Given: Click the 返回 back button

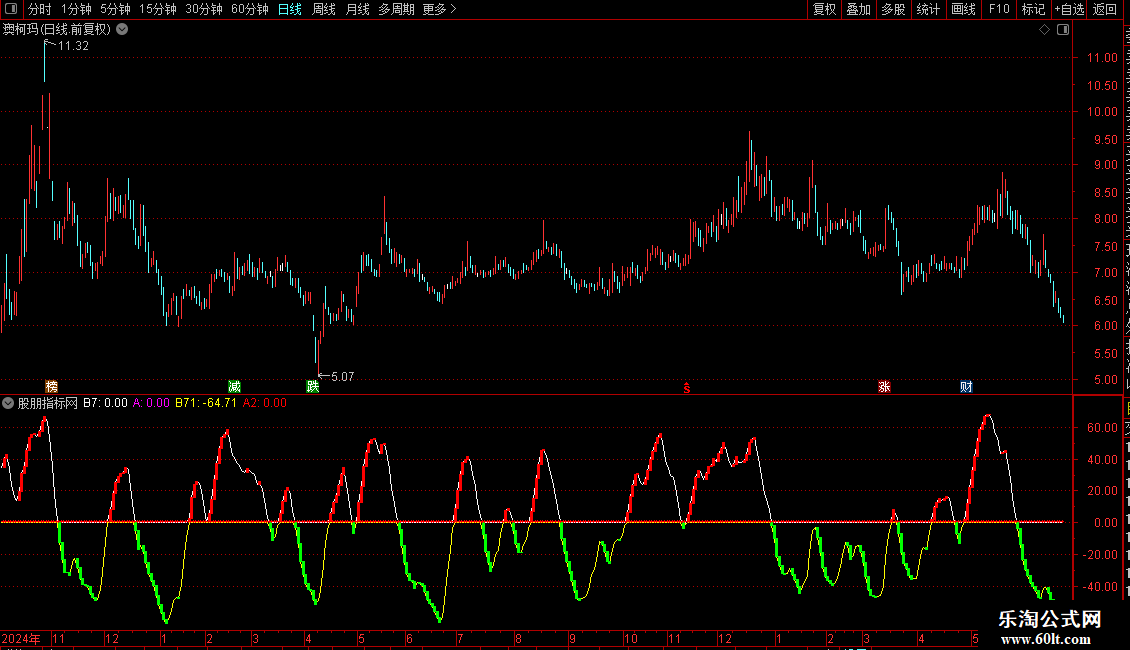Looking at the screenshot, I should 1104,9.
